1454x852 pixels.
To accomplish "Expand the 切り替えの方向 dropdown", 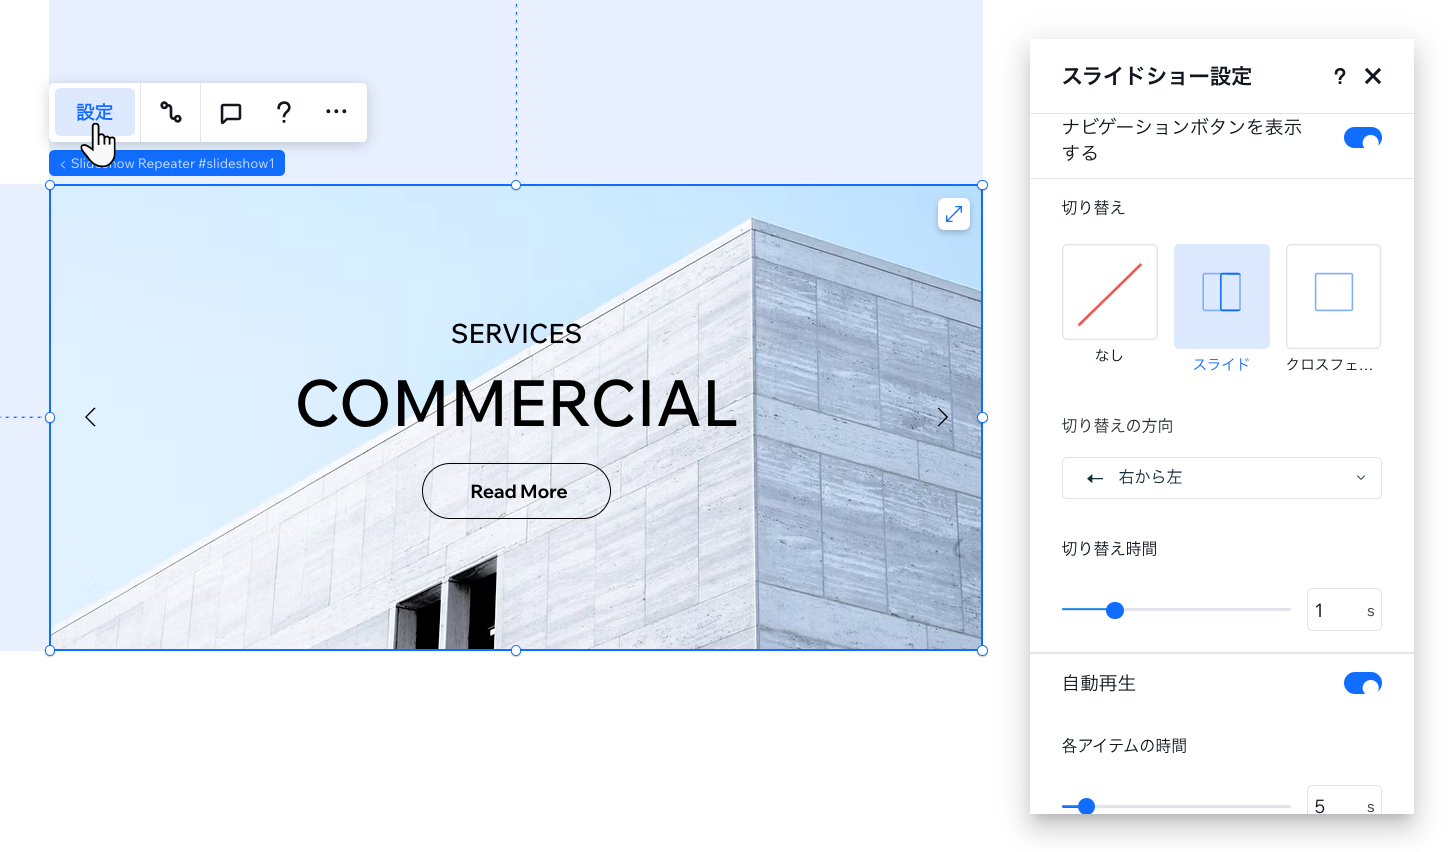I will pyautogui.click(x=1221, y=478).
